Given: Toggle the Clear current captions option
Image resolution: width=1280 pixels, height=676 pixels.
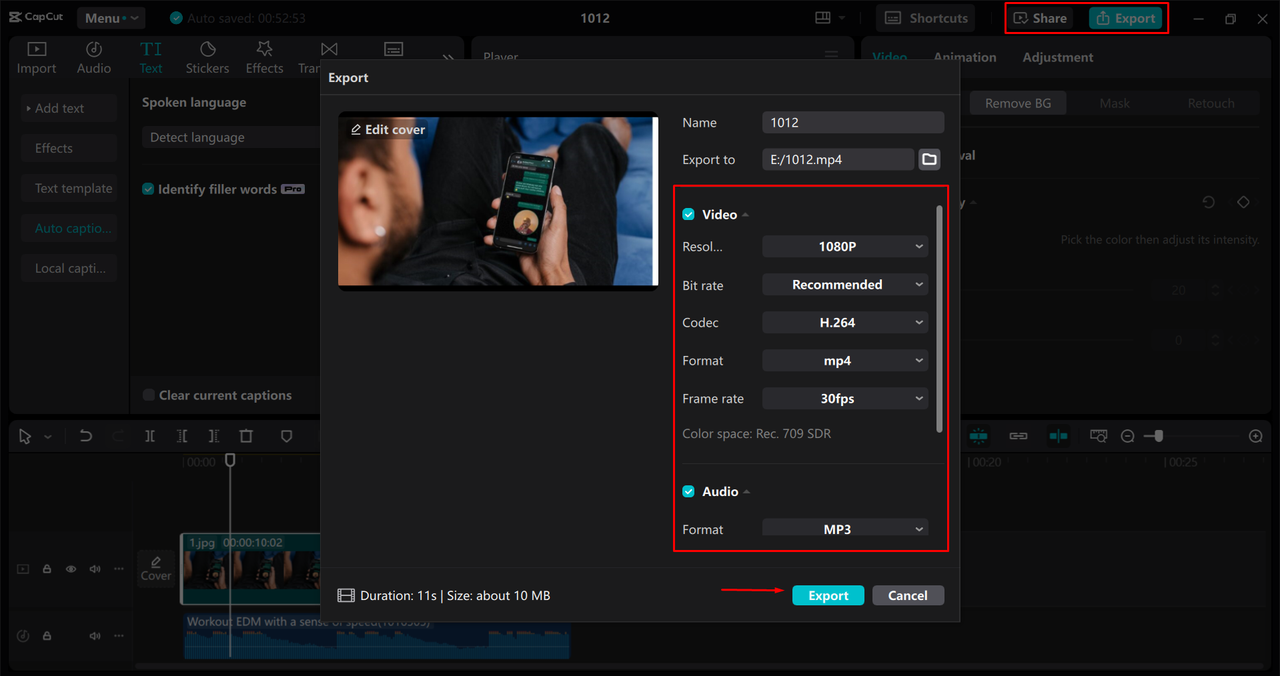Looking at the screenshot, I should pos(148,395).
